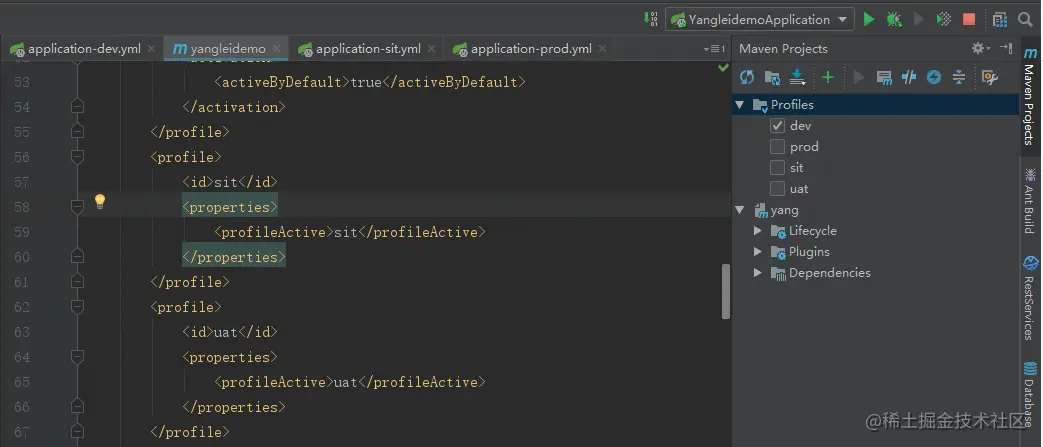Viewport: 1043px width, 447px height.
Task: Enable the prod profile checkbox
Action: 777,146
